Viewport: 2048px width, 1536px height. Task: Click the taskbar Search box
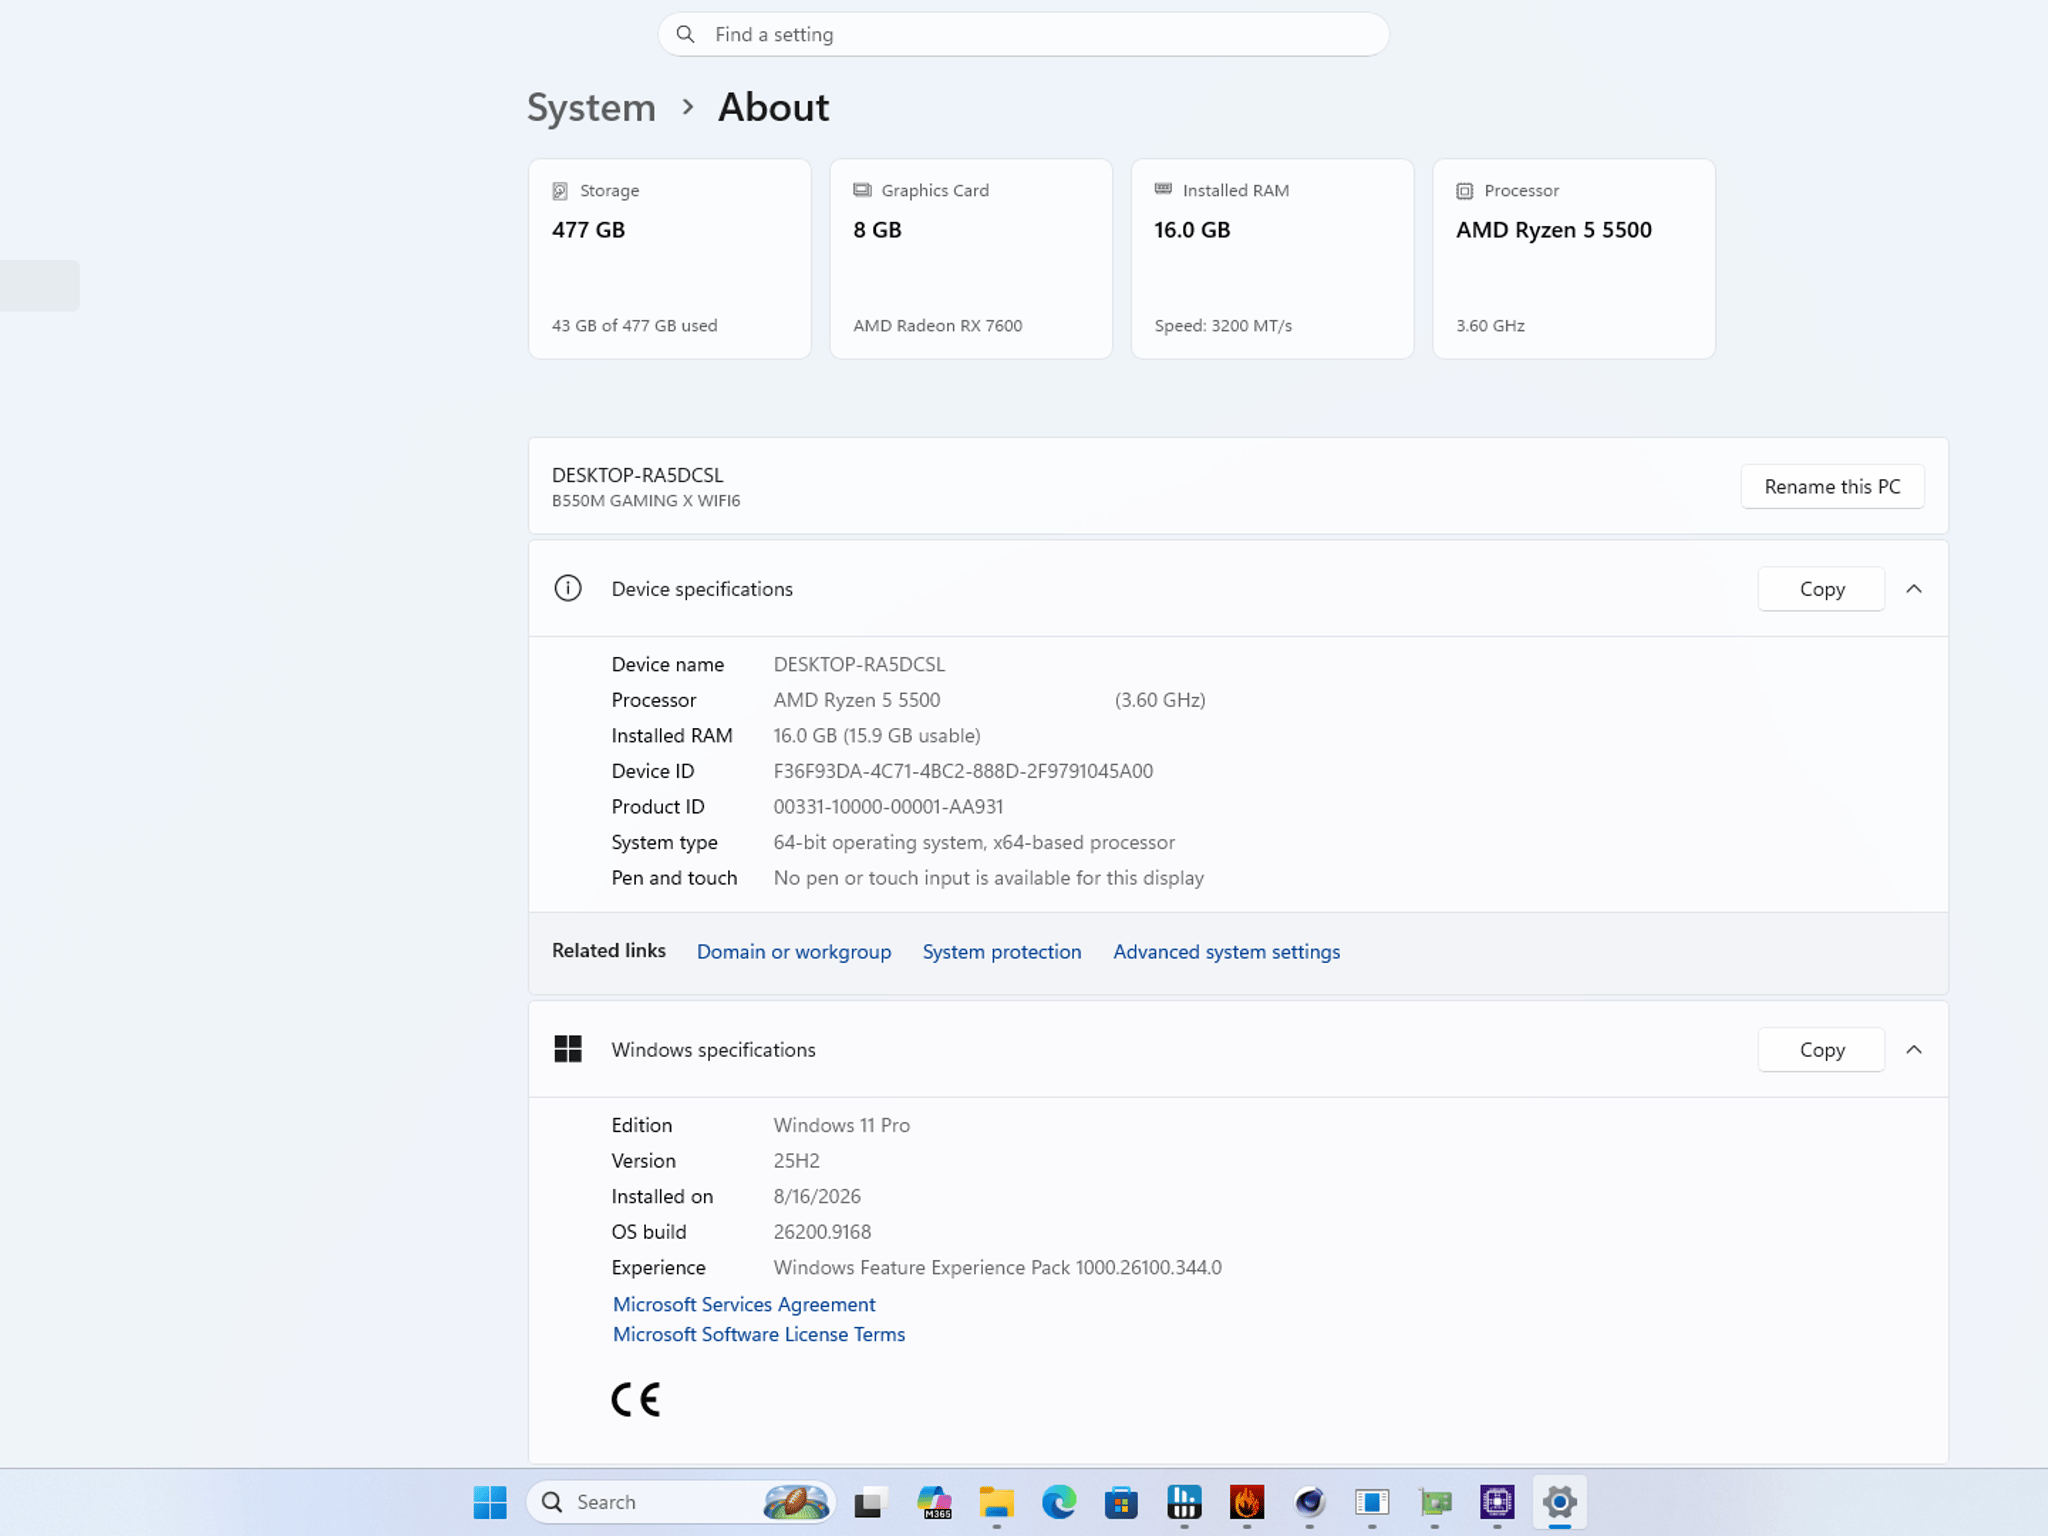pyautogui.click(x=680, y=1502)
